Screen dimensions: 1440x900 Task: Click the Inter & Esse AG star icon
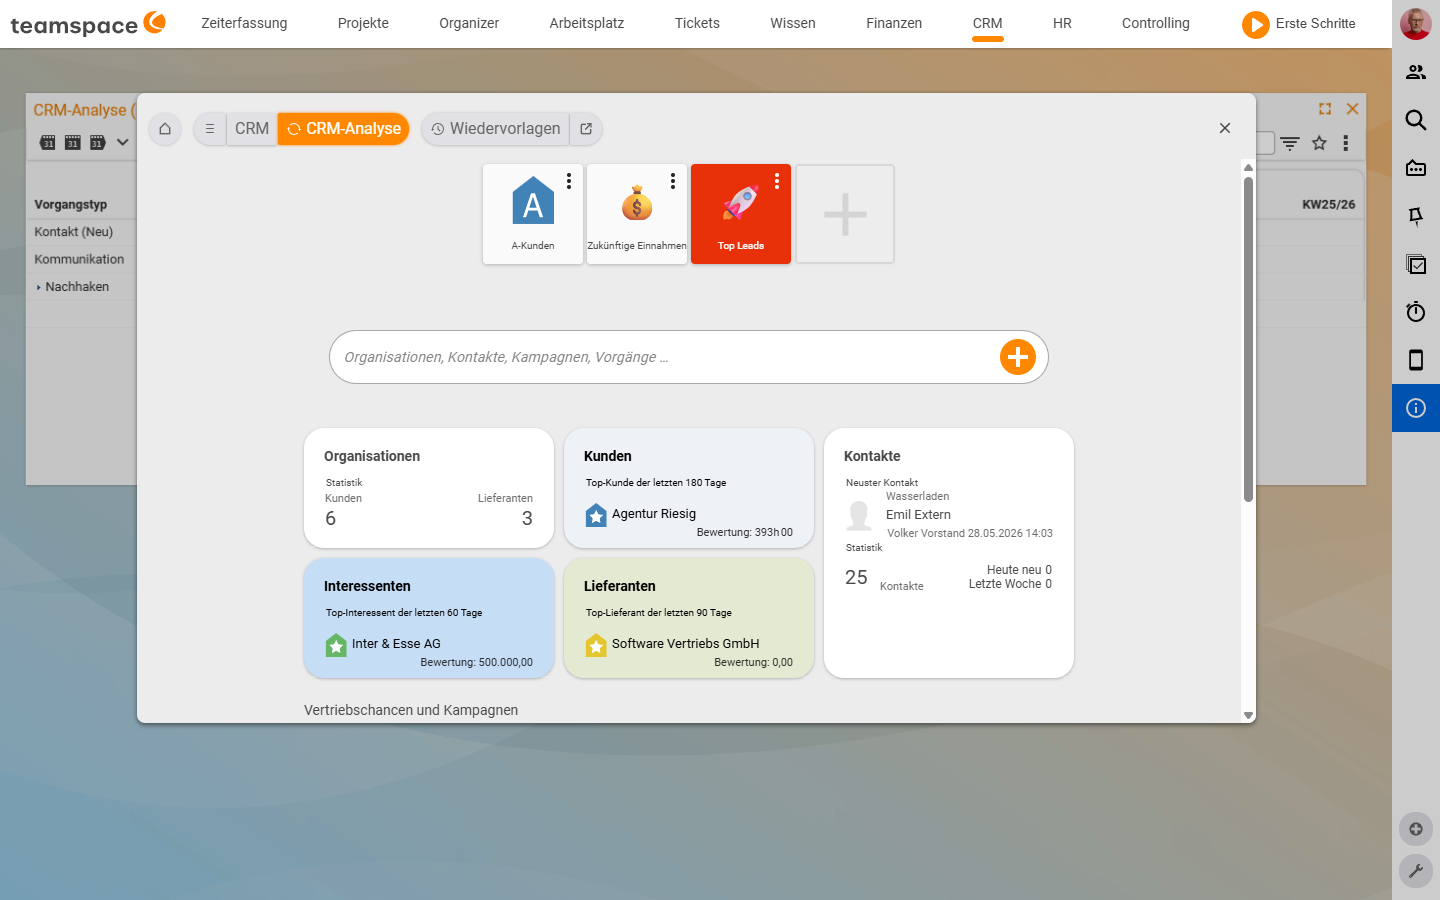point(336,645)
